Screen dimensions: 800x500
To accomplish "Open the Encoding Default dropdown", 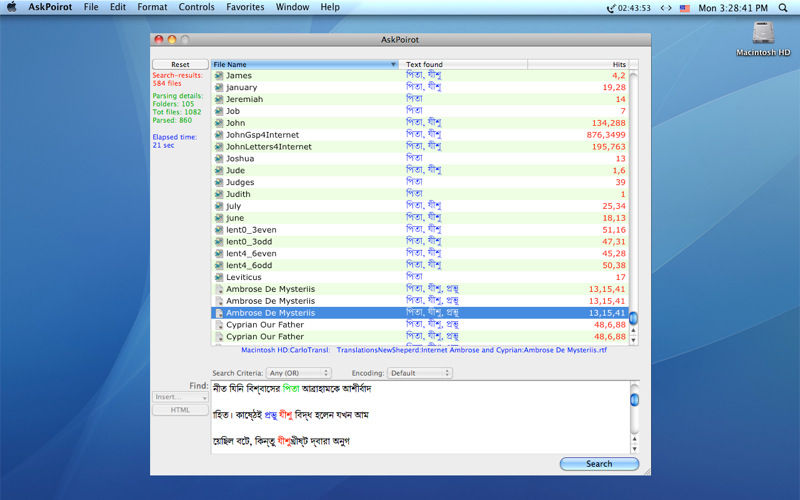I will tap(419, 373).
